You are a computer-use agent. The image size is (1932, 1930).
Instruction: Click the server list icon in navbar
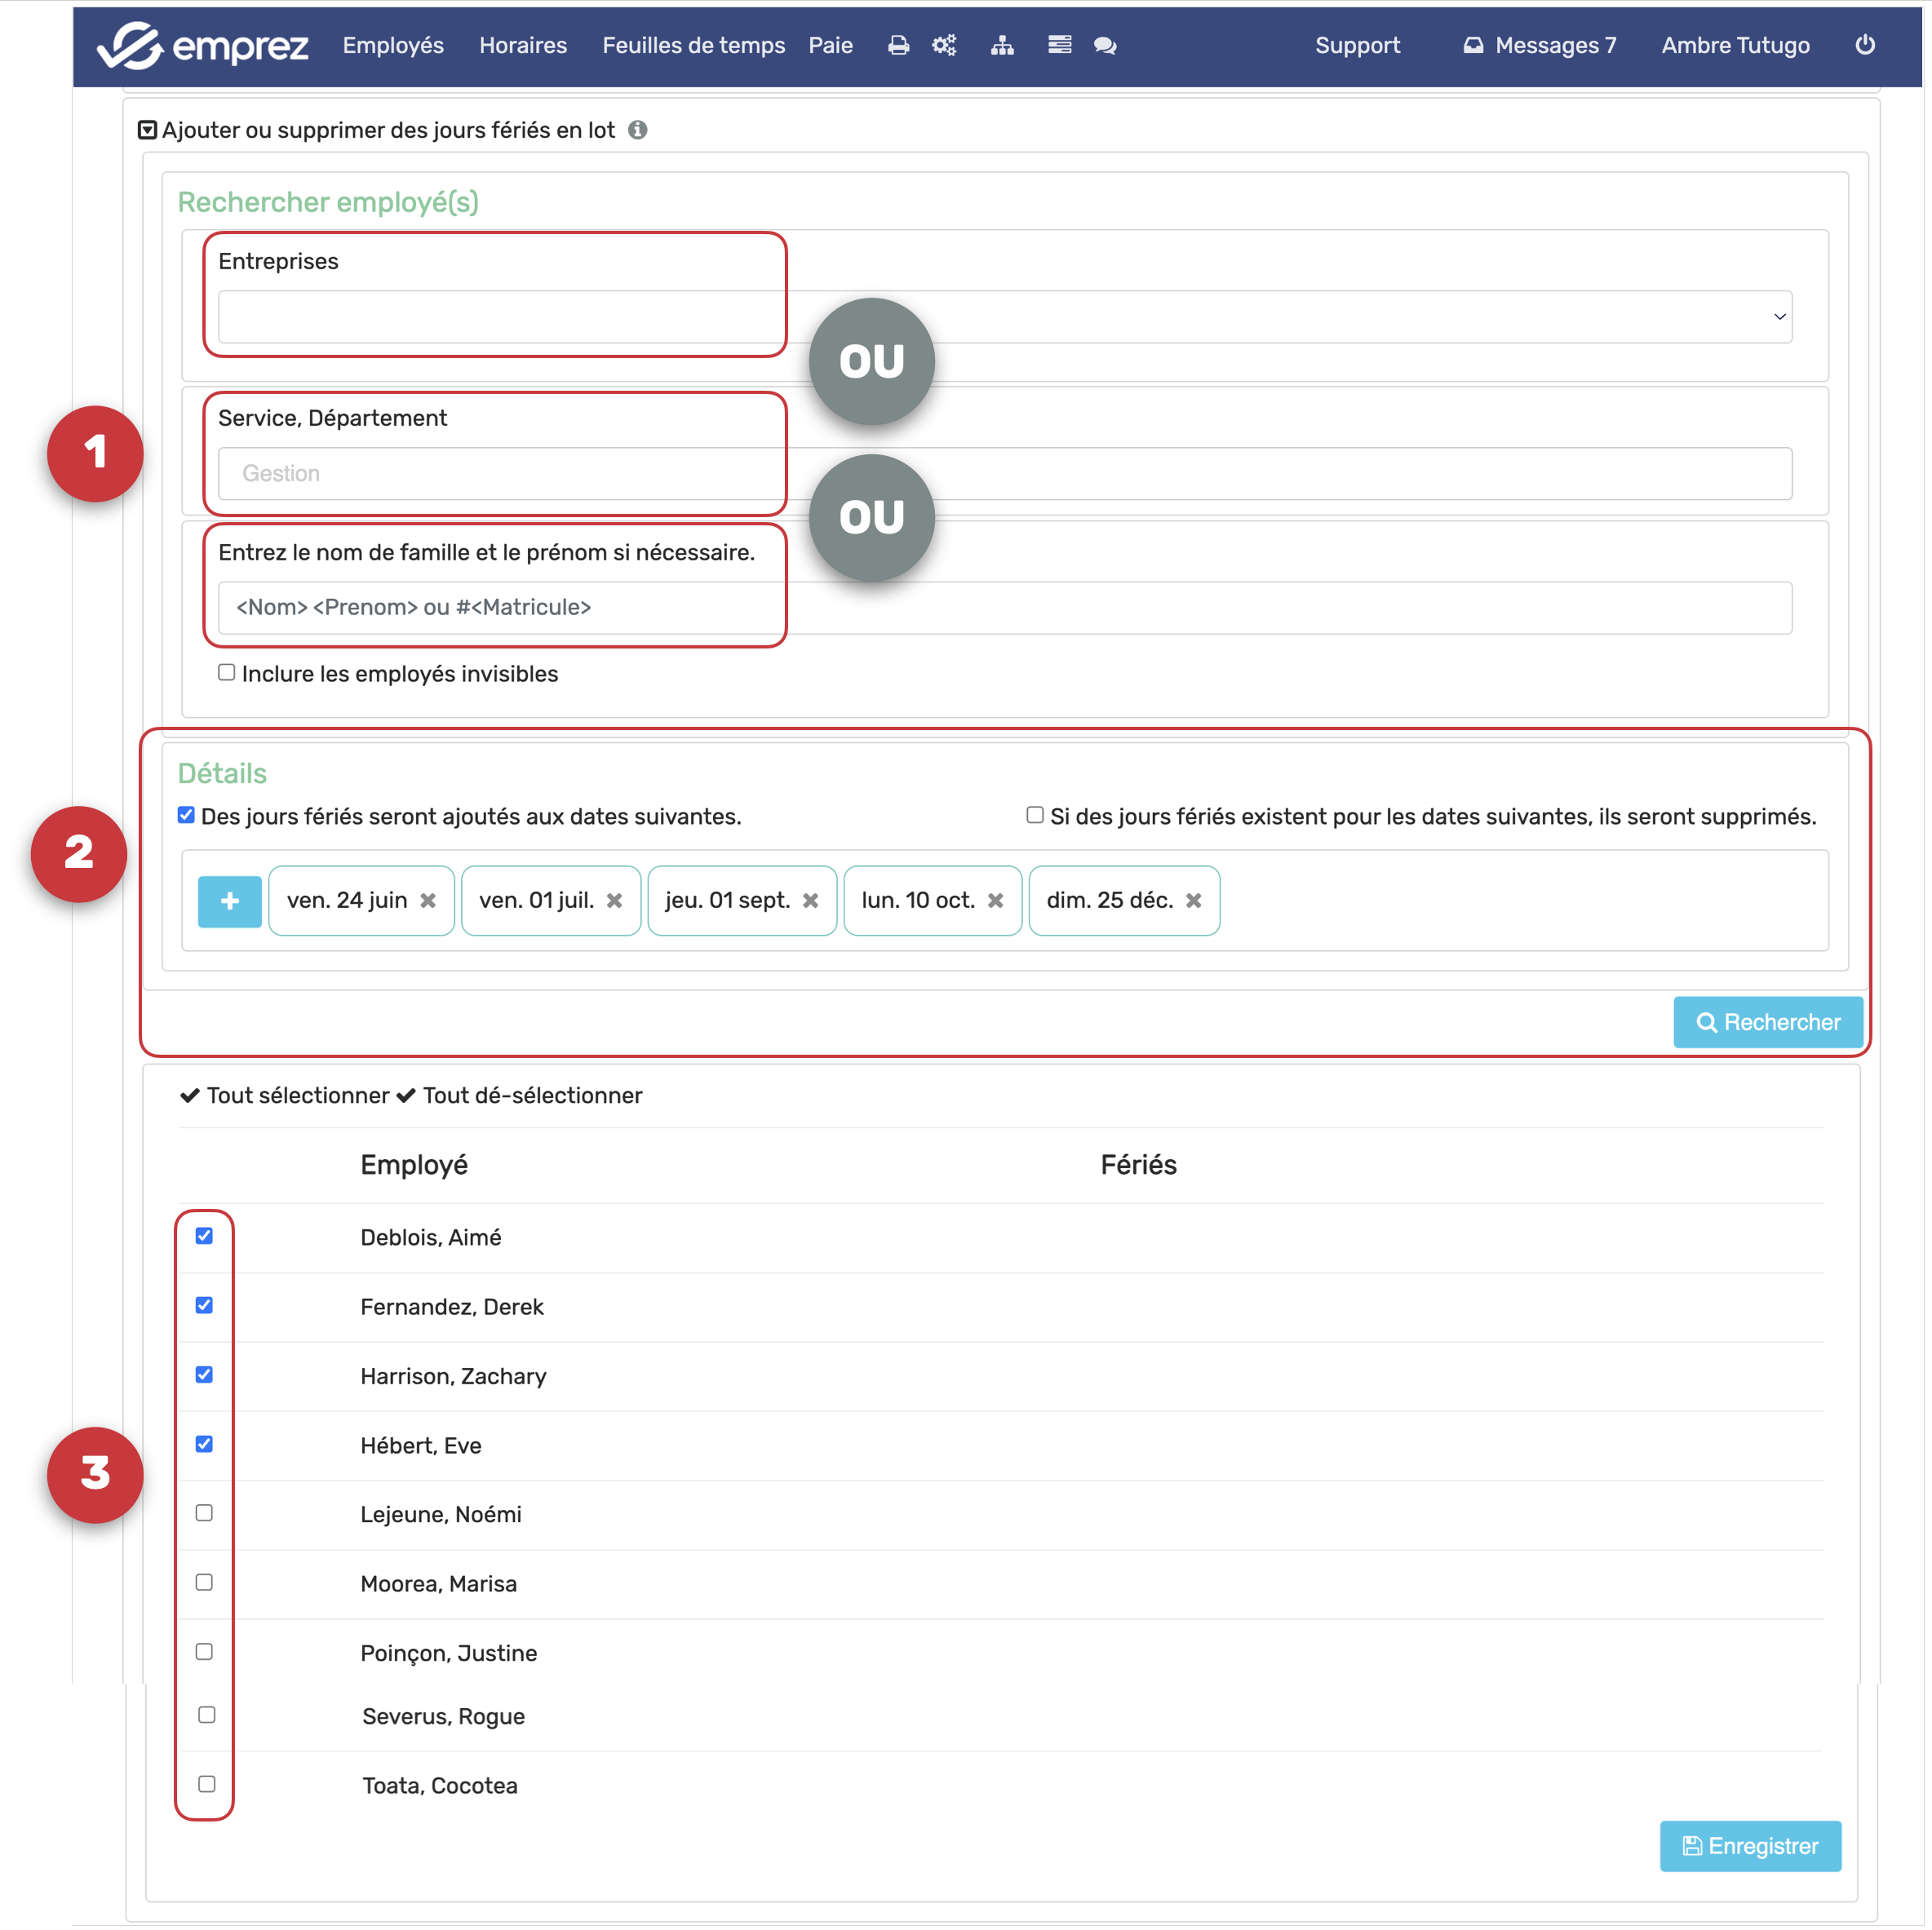pos(1059,45)
